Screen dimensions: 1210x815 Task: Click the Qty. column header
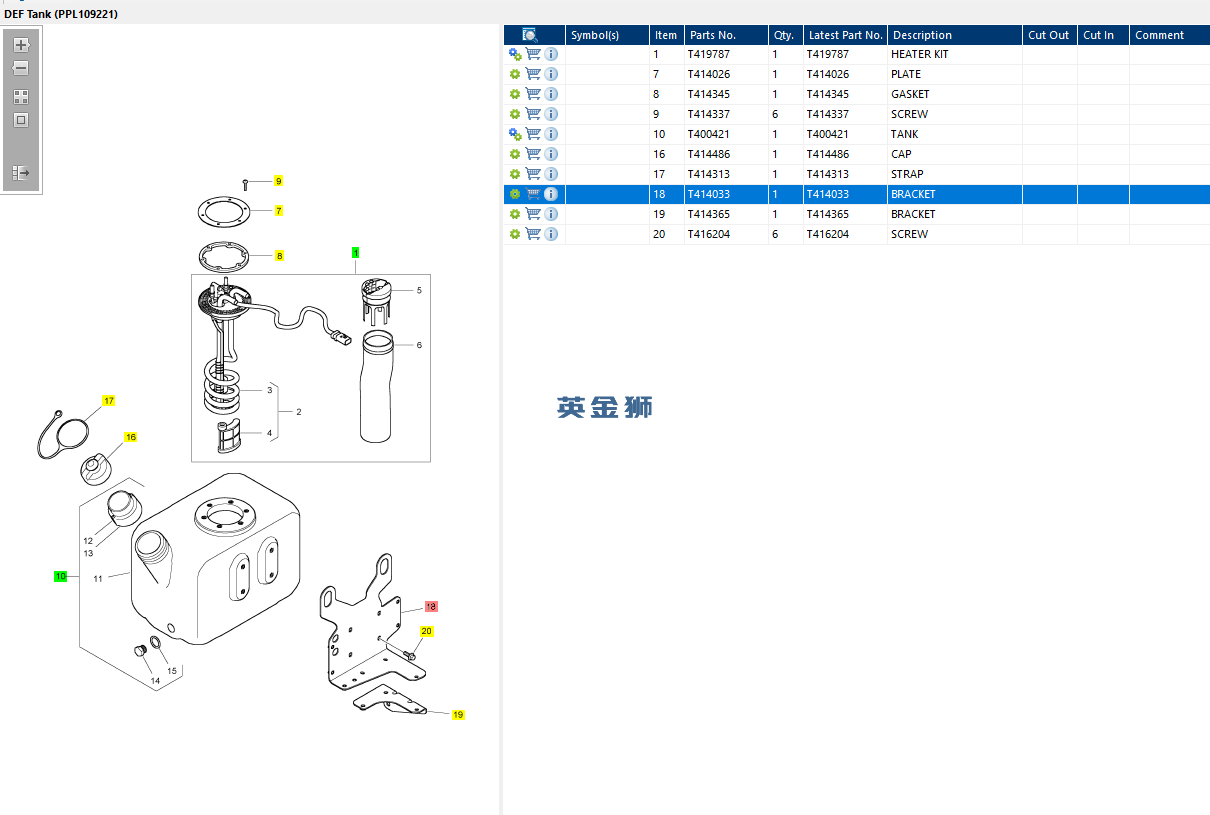click(x=785, y=35)
